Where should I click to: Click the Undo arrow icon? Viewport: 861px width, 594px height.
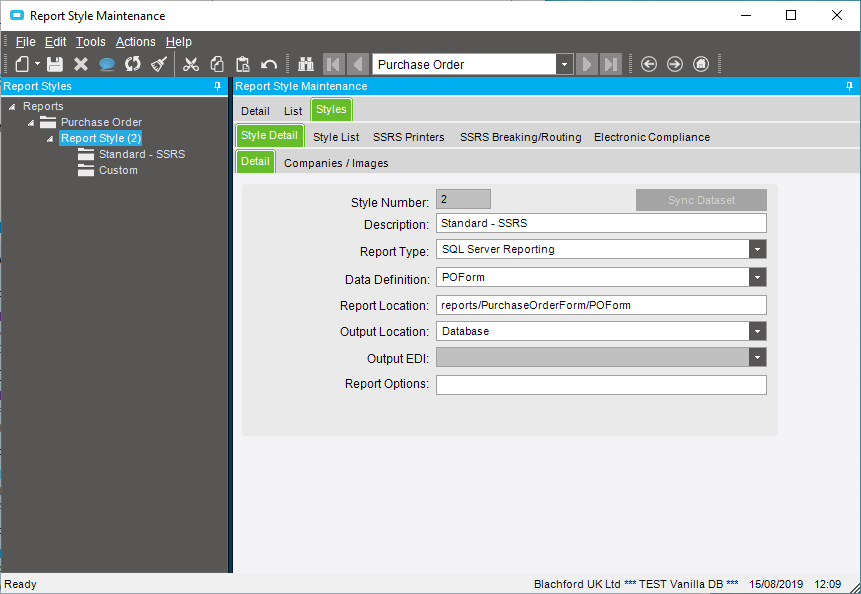tap(269, 64)
